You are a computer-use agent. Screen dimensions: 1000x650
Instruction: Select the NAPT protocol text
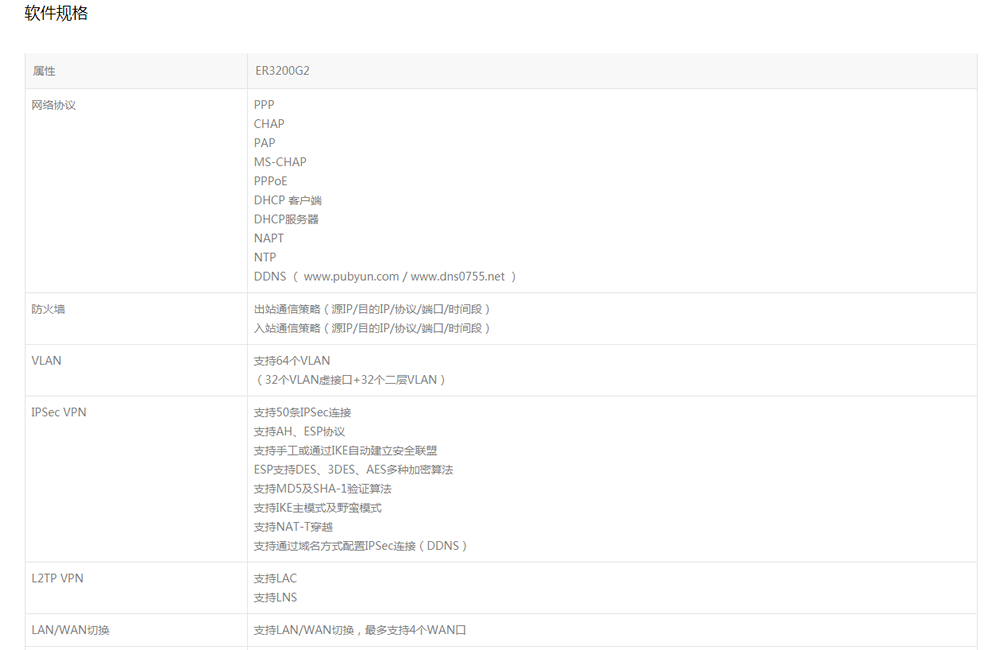267,238
